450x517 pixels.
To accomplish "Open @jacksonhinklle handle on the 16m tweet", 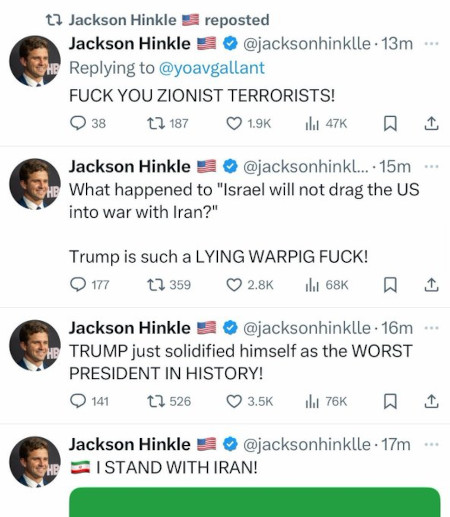I will point(307,328).
